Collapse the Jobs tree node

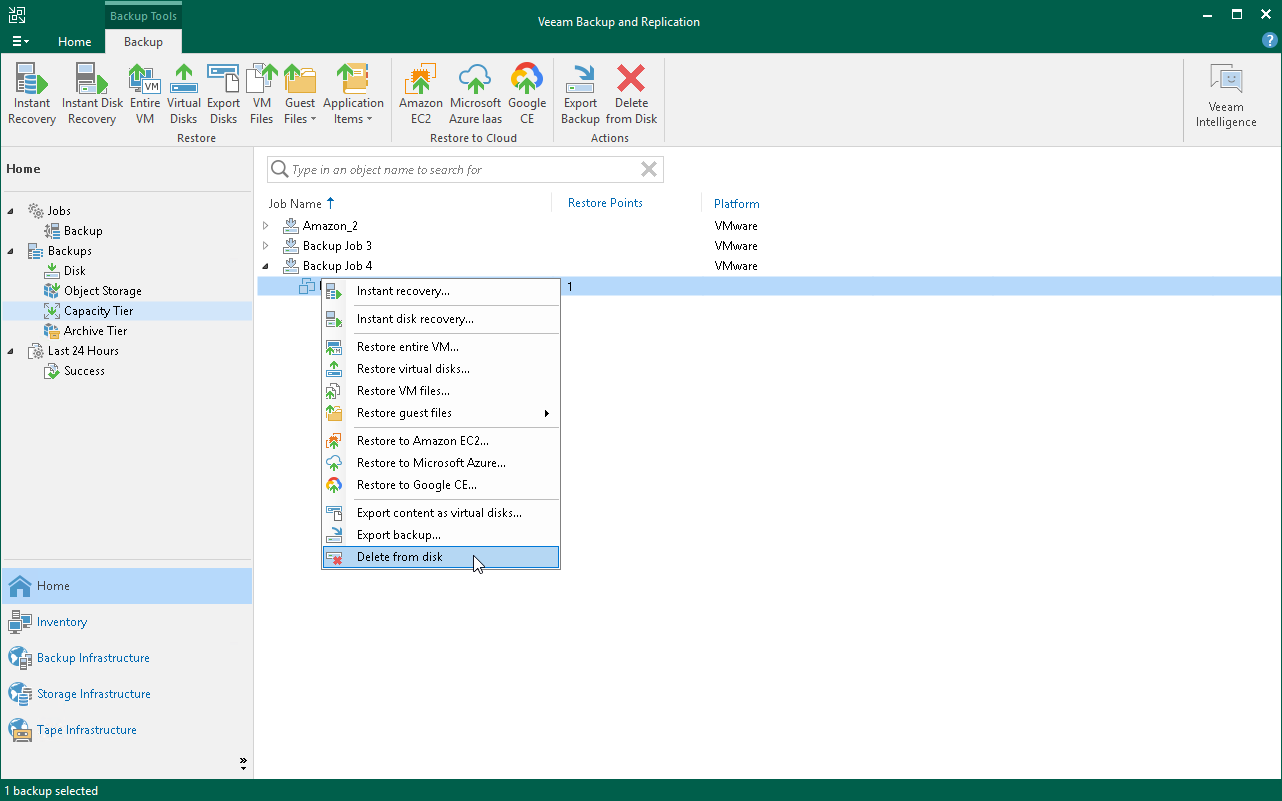click(10, 210)
